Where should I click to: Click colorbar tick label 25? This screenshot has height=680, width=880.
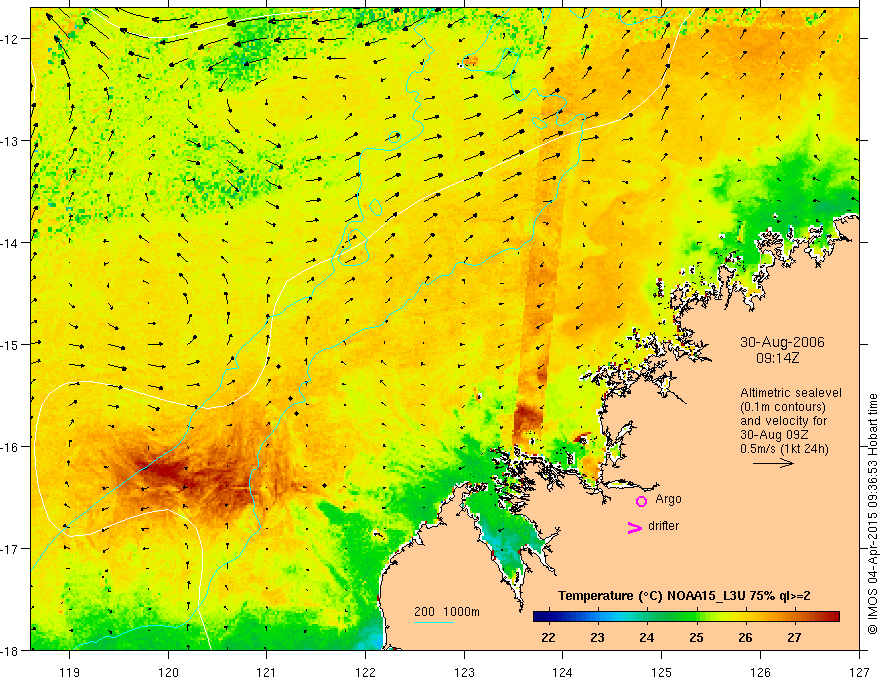point(696,638)
